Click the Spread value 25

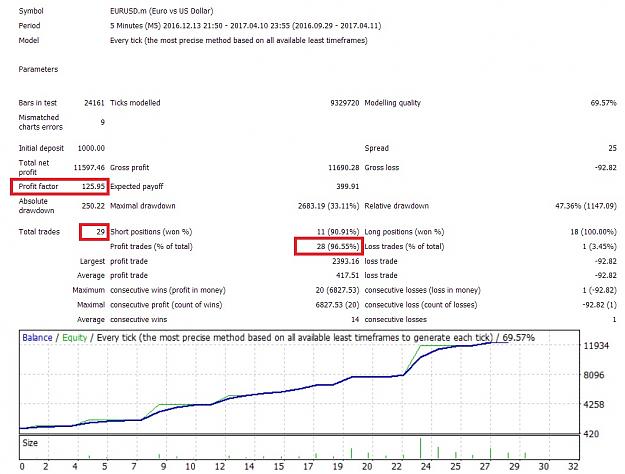coord(612,148)
